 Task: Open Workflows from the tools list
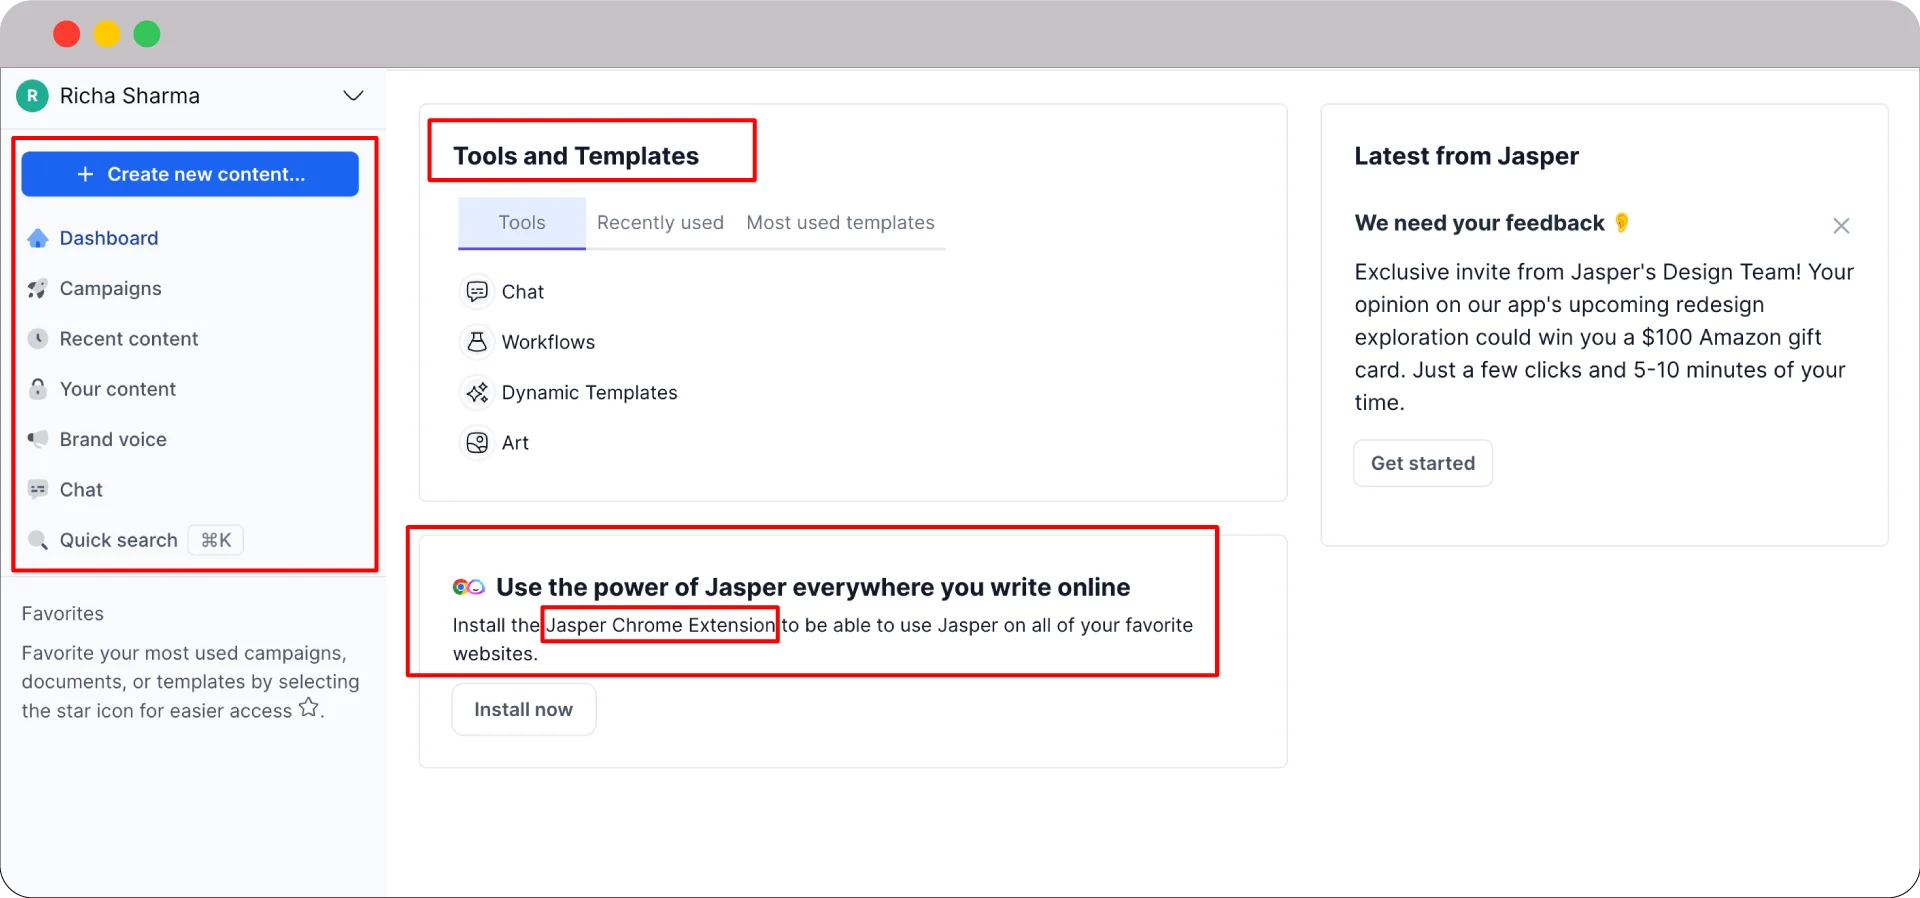(528, 342)
